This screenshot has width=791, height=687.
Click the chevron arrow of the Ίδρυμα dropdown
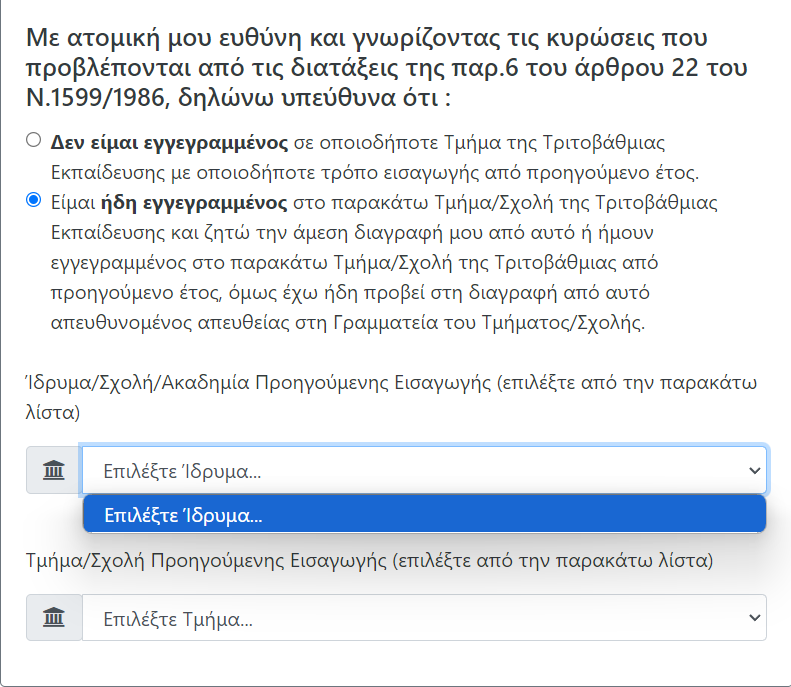coord(754,470)
